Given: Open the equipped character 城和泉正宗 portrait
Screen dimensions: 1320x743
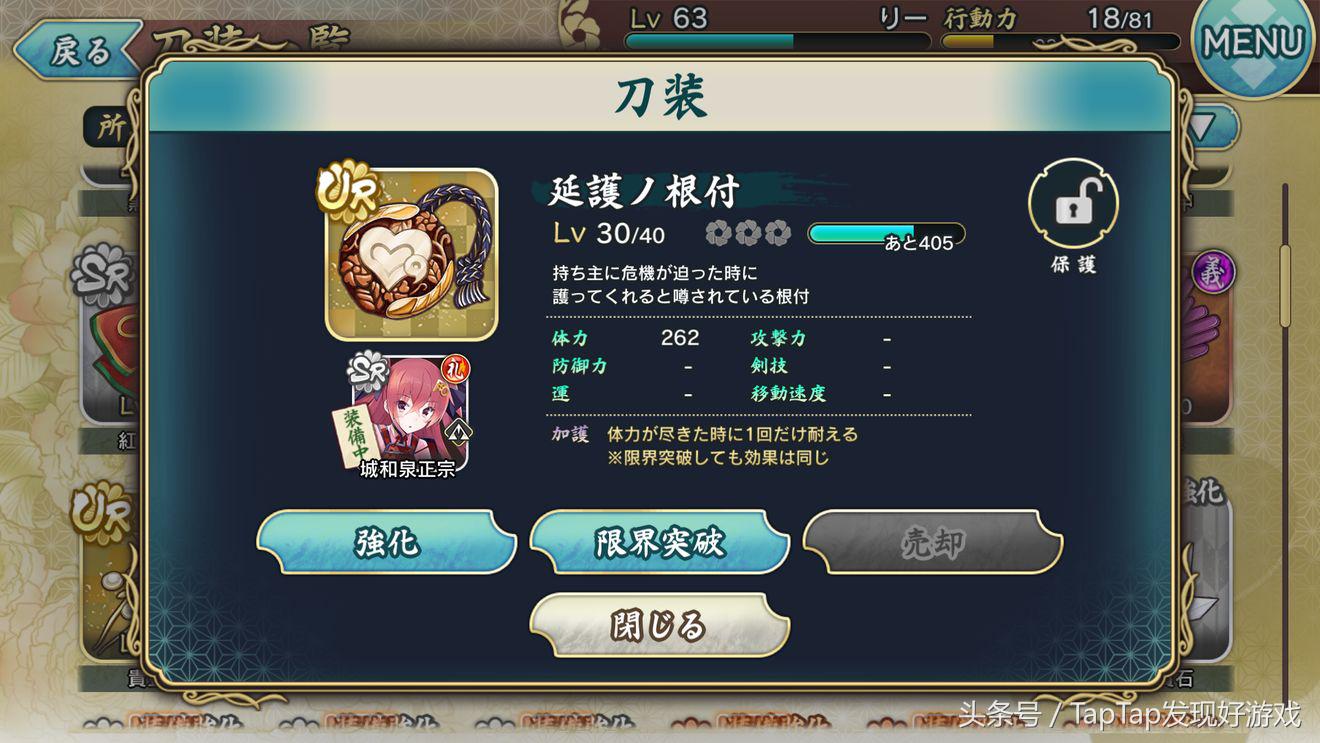Looking at the screenshot, I should pyautogui.click(x=410, y=413).
